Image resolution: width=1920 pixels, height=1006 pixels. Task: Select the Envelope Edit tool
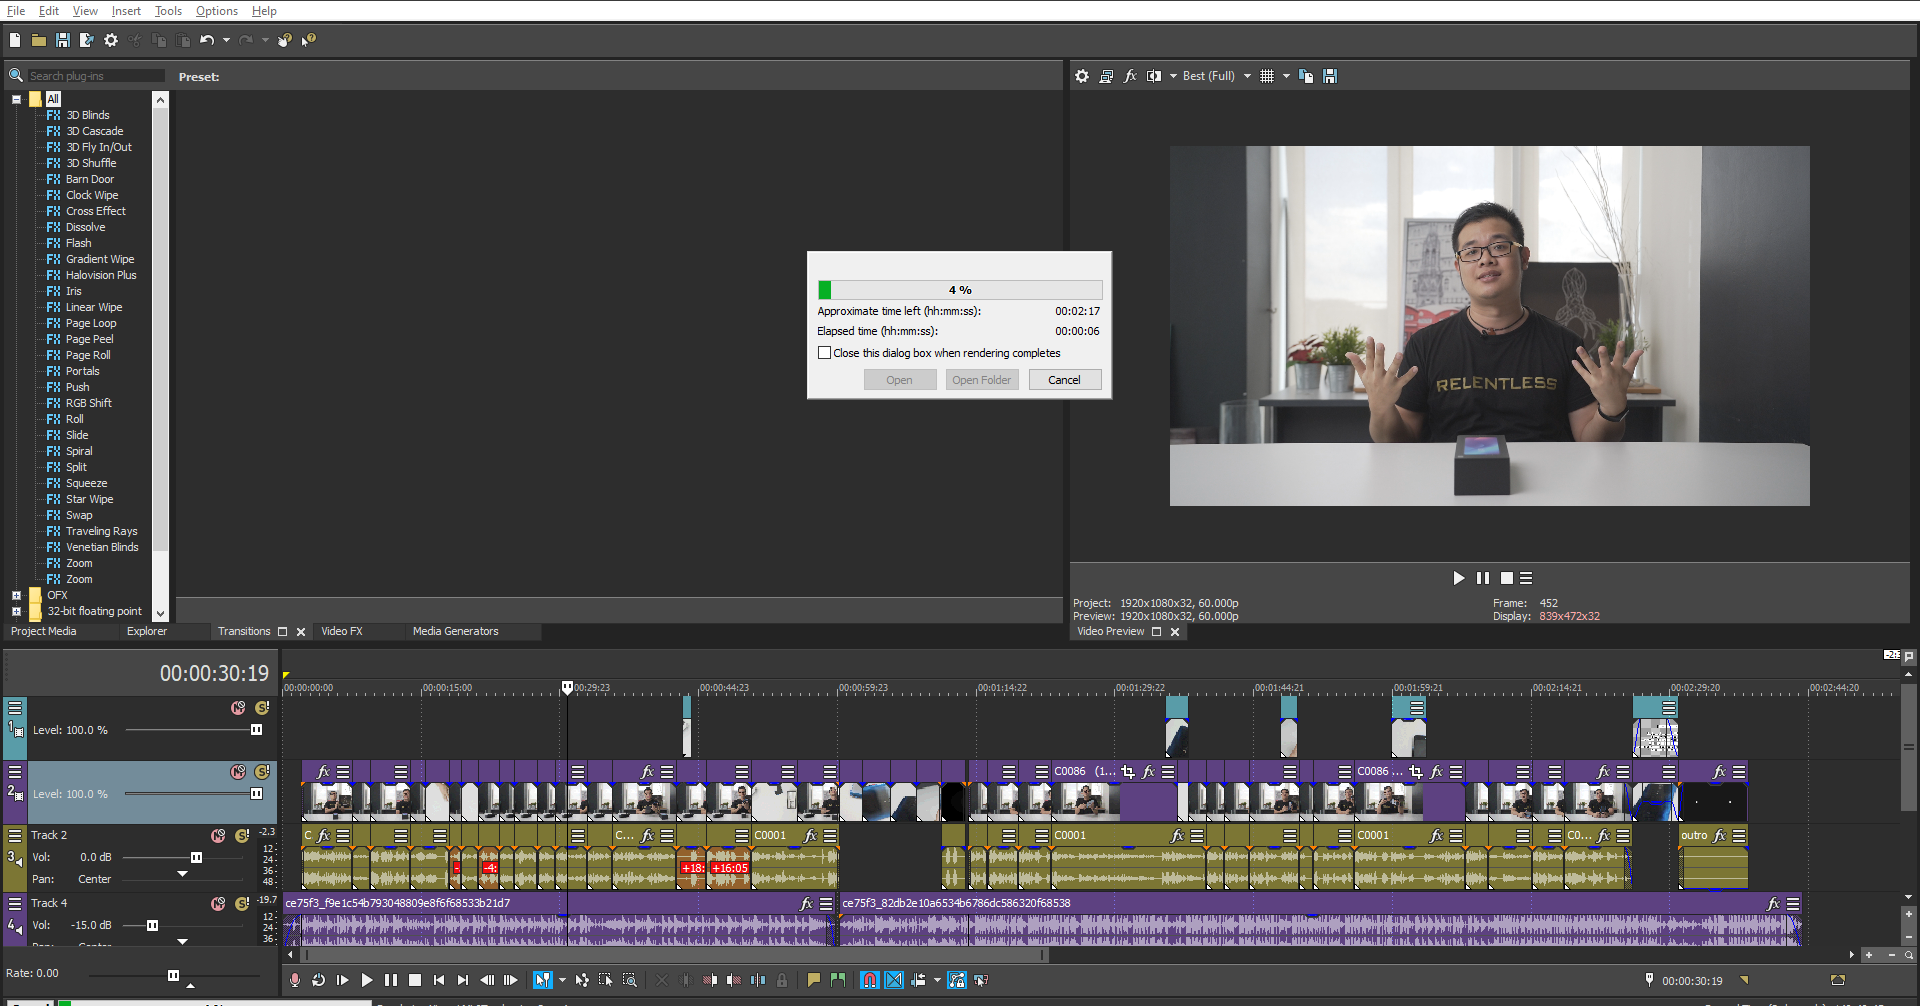pos(582,980)
